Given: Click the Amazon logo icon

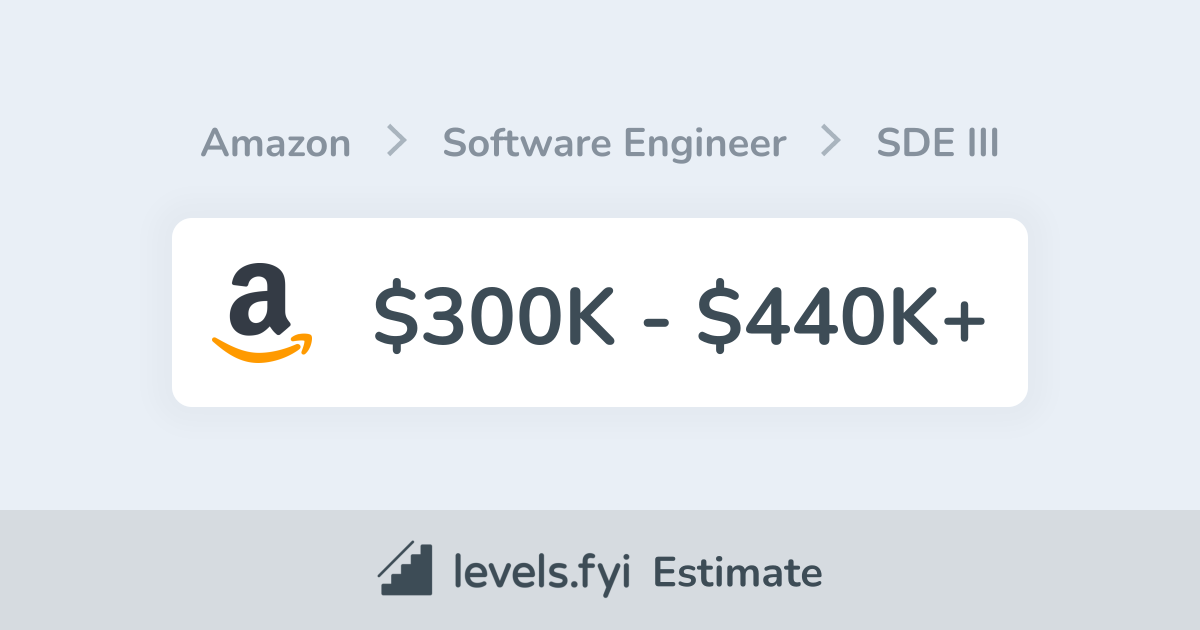Looking at the screenshot, I should point(262,312).
